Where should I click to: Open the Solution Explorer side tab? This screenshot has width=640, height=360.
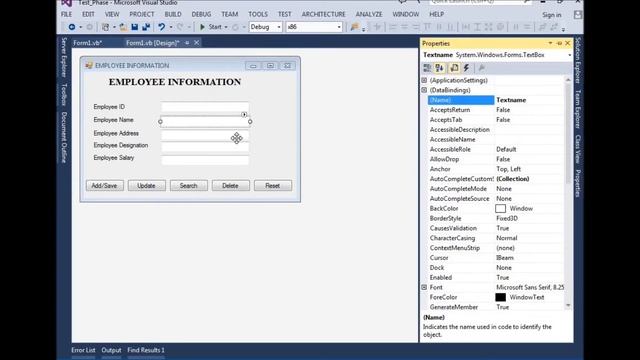point(578,60)
